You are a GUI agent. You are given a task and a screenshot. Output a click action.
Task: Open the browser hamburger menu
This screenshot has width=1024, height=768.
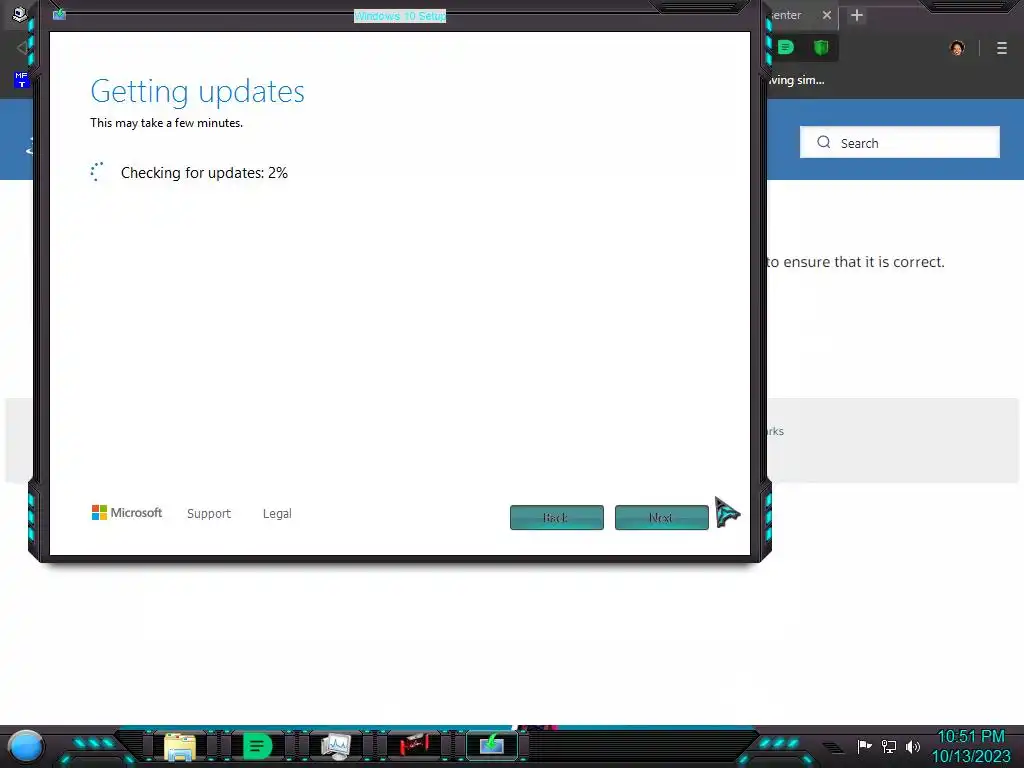pyautogui.click(x=1002, y=48)
